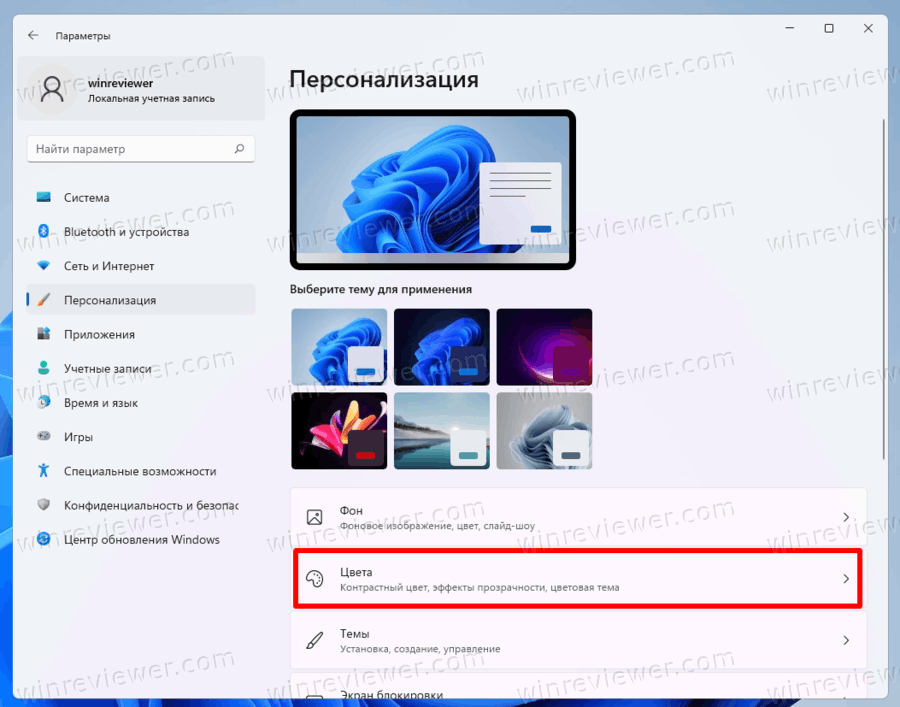This screenshot has height=707, width=900.
Task: Go to Сеть и Интернет
Action: pyautogui.click(x=141, y=266)
